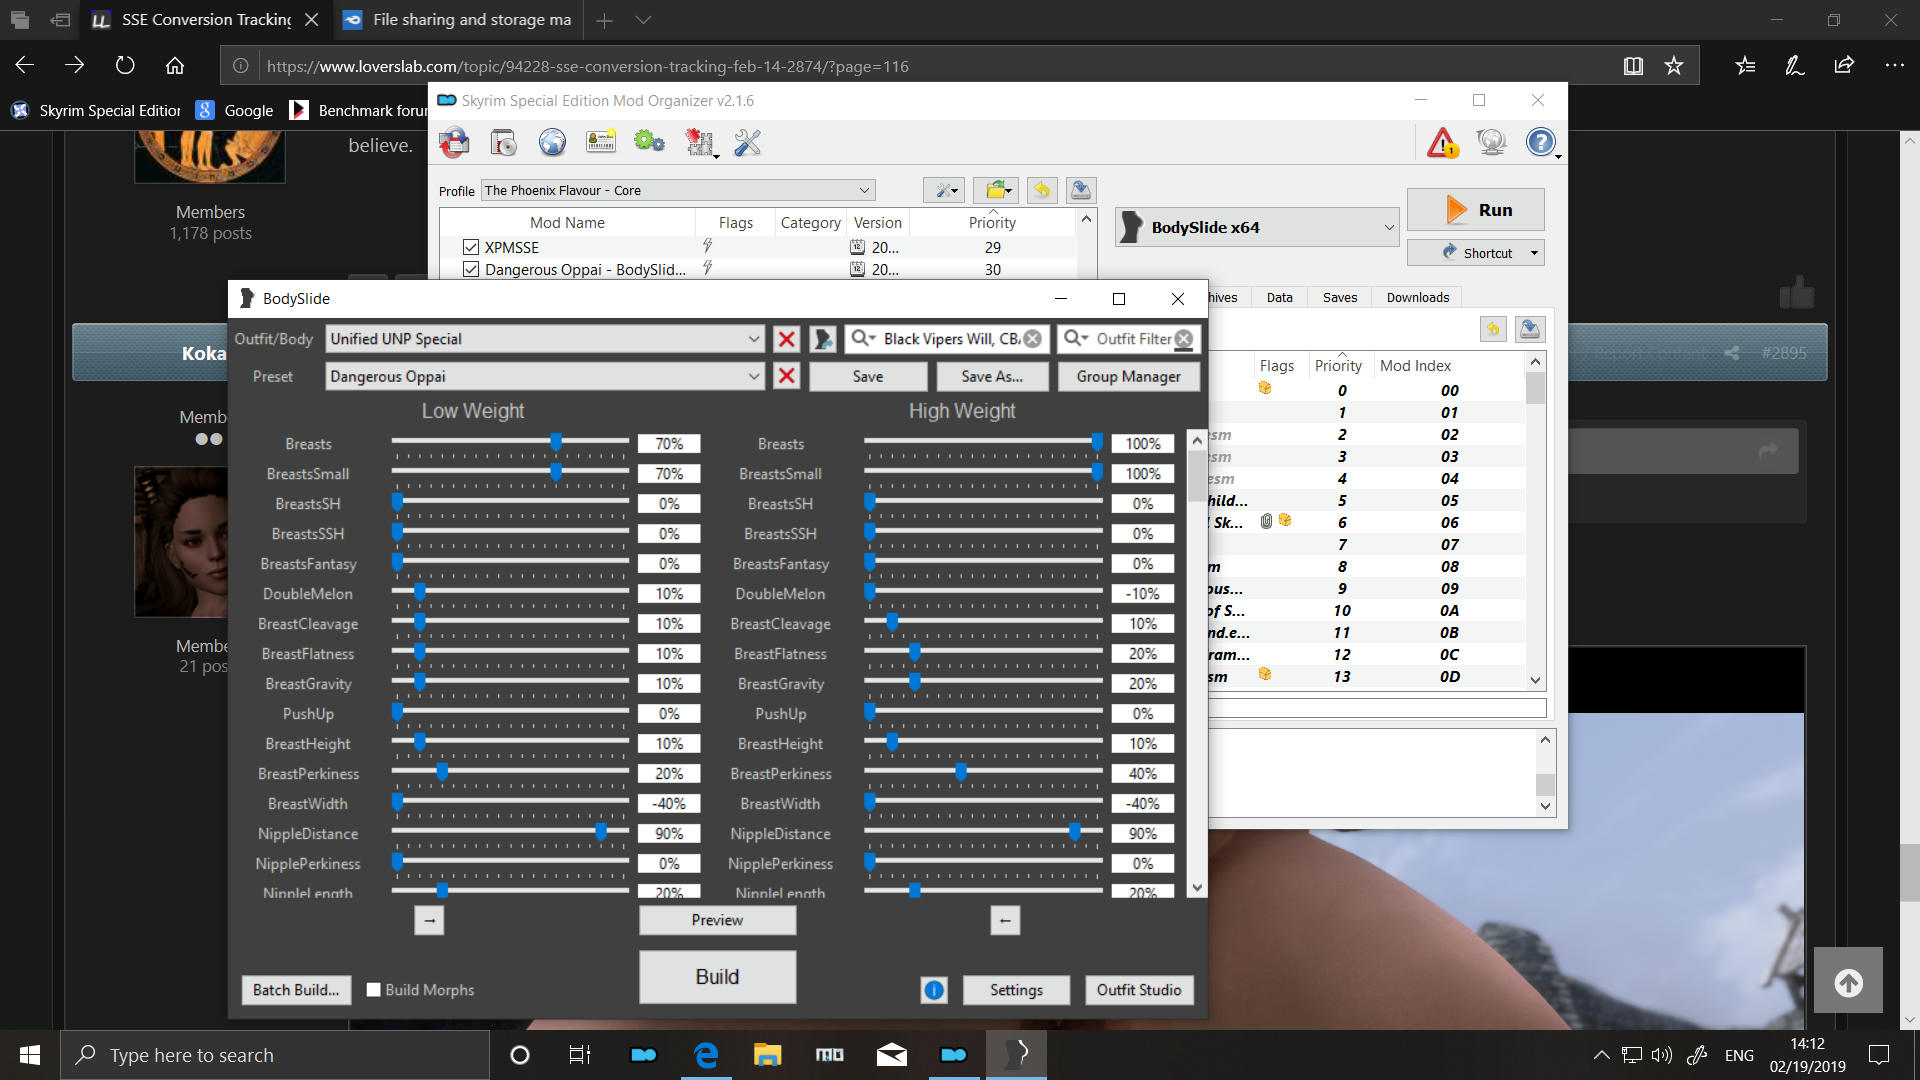Click Install Mod icon in Mod Organizer toolbar
The height and width of the screenshot is (1080, 1920).
[455, 143]
